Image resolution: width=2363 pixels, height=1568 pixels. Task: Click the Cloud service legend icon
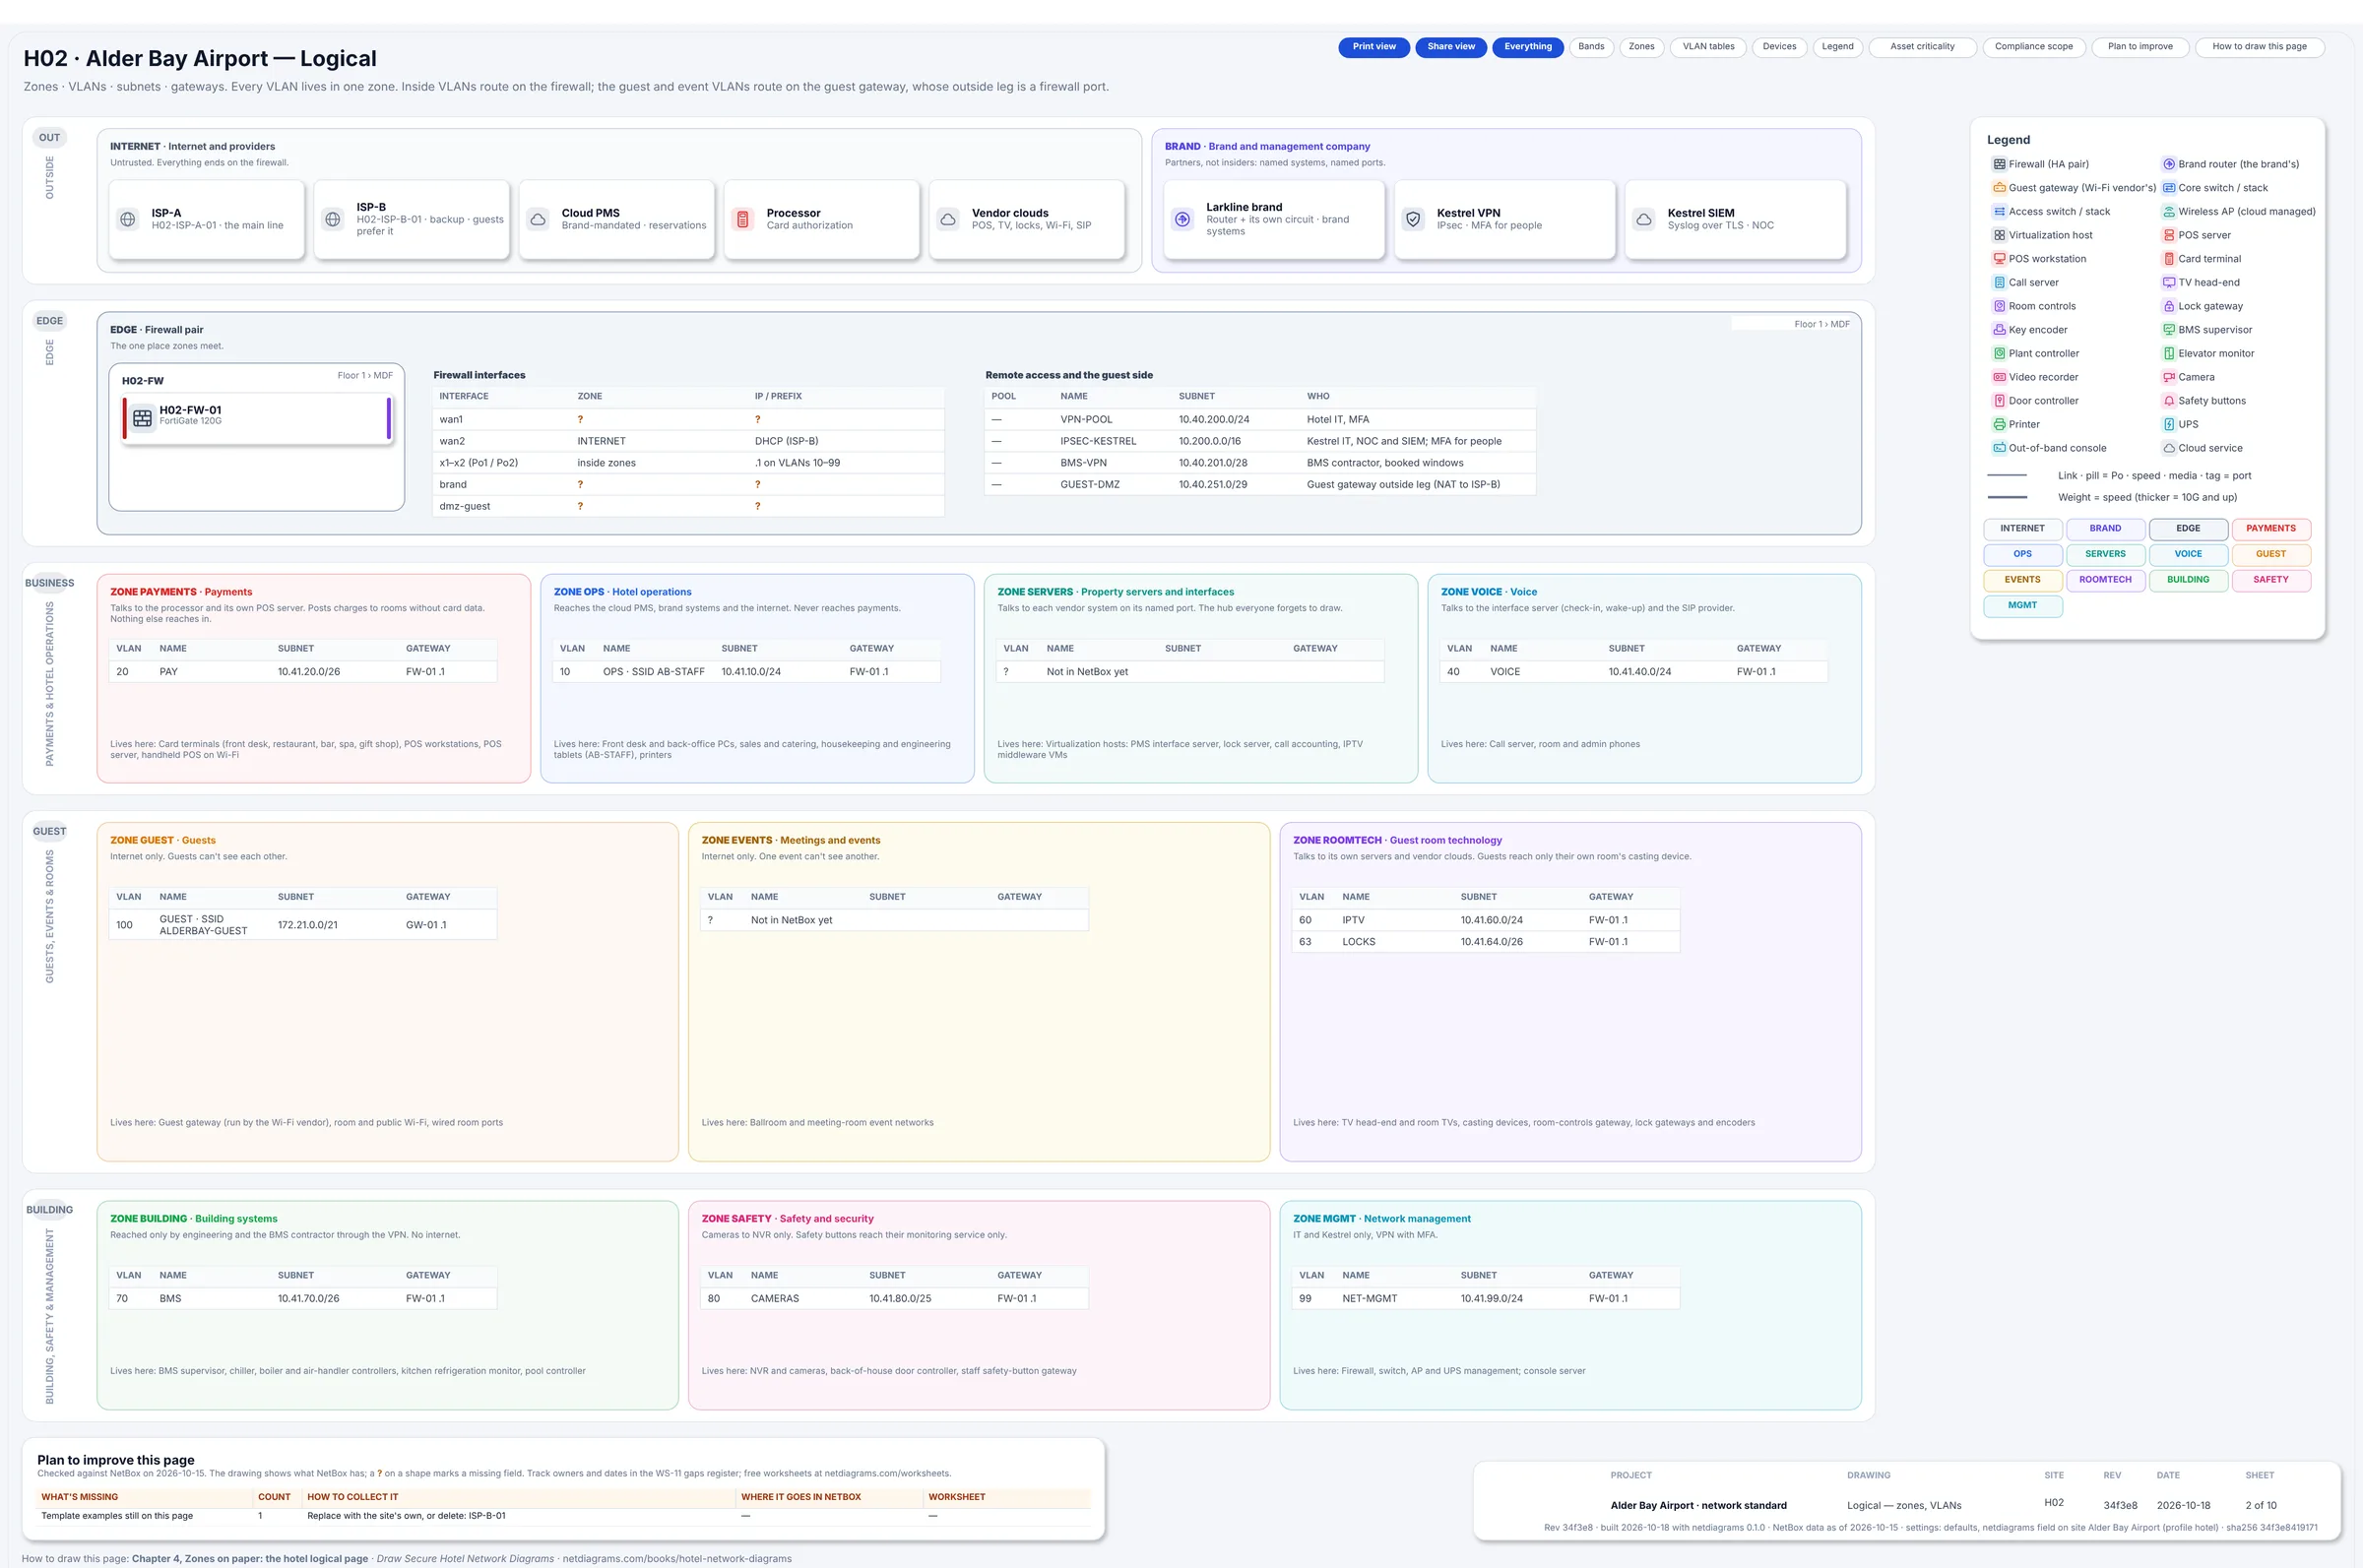tap(2169, 448)
